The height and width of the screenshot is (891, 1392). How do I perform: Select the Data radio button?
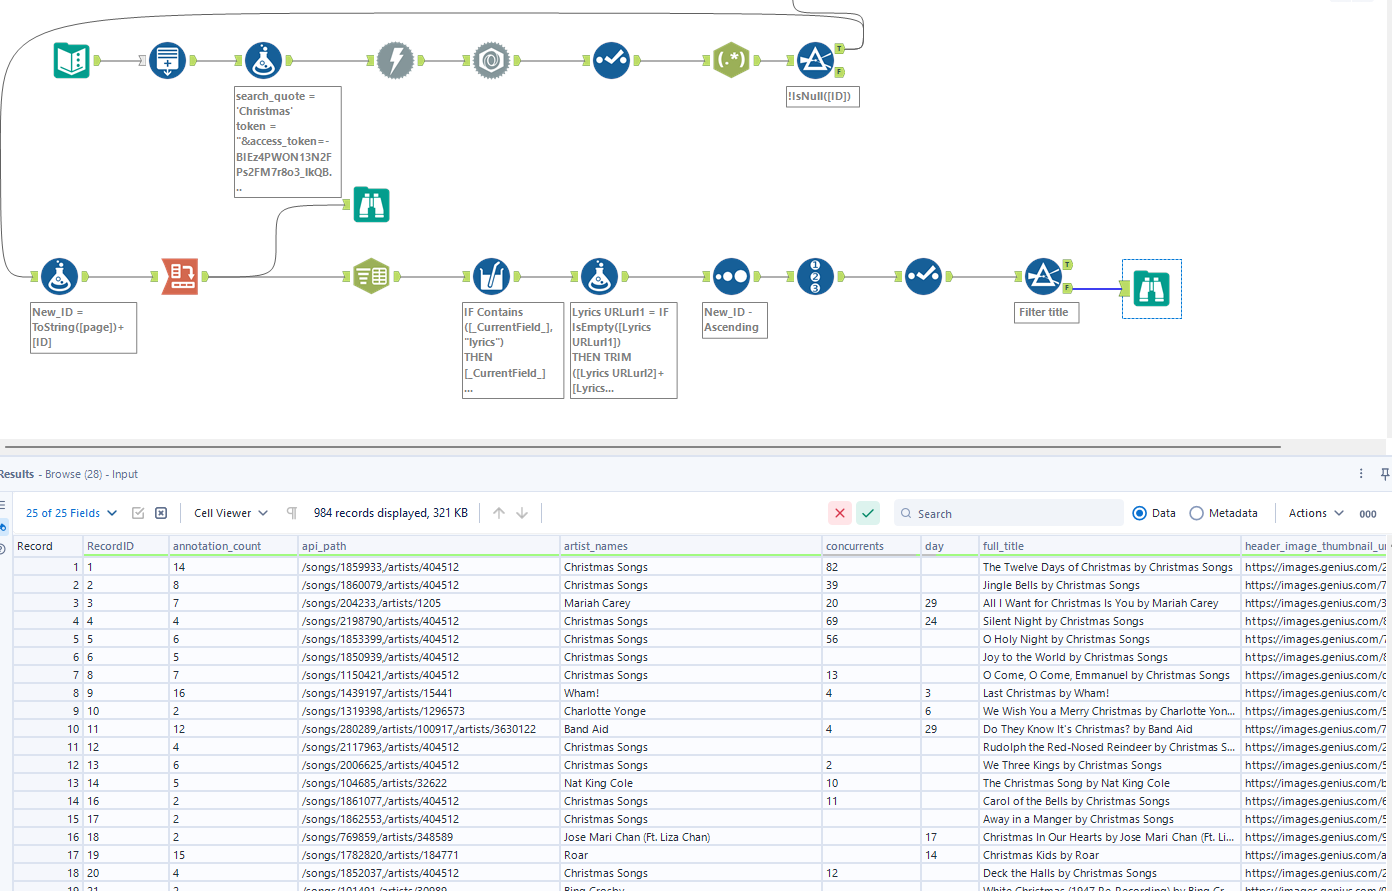(x=1140, y=513)
